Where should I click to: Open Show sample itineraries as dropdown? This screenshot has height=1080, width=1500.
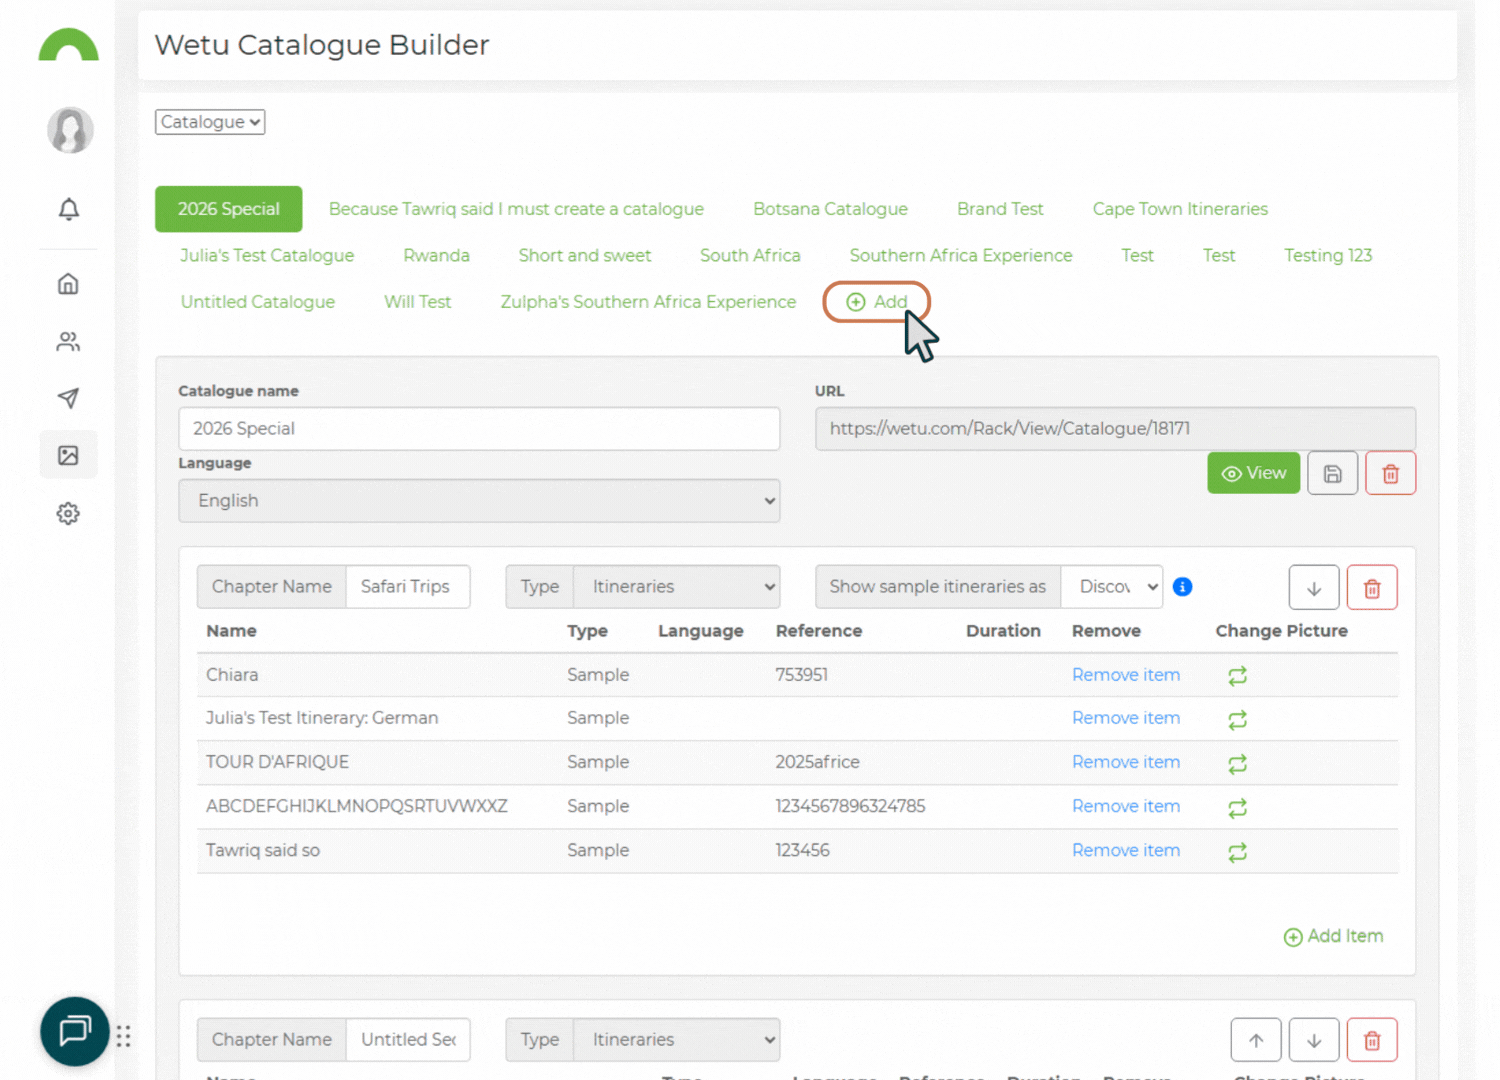(x=1112, y=587)
